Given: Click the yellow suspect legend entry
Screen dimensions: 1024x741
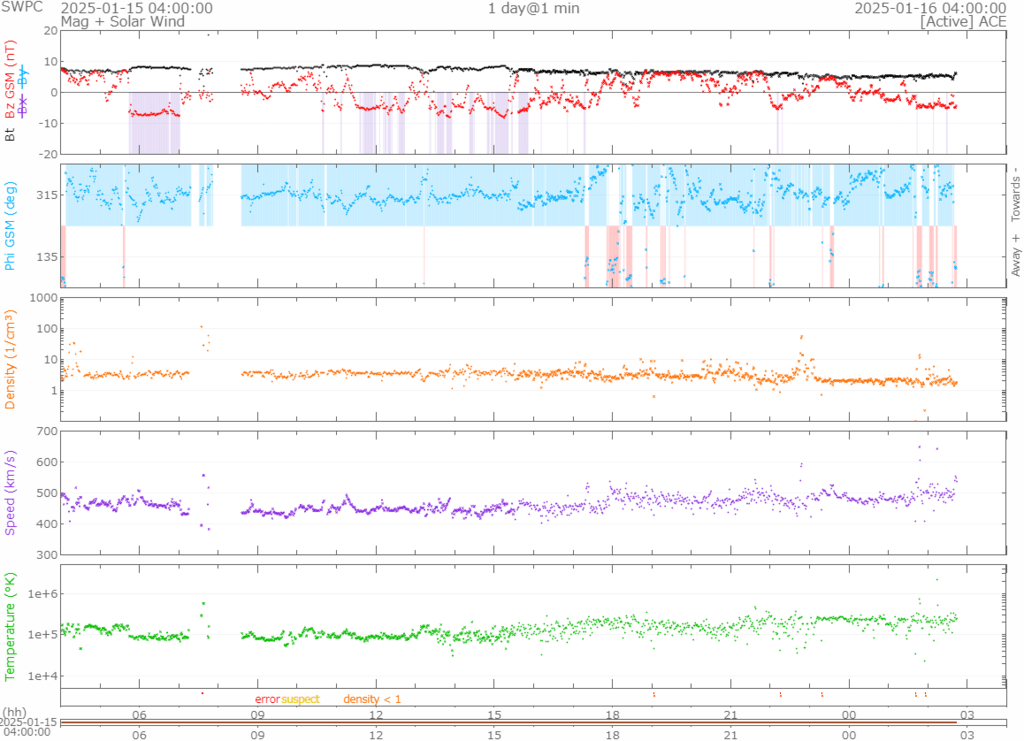Looking at the screenshot, I should coord(300,699).
